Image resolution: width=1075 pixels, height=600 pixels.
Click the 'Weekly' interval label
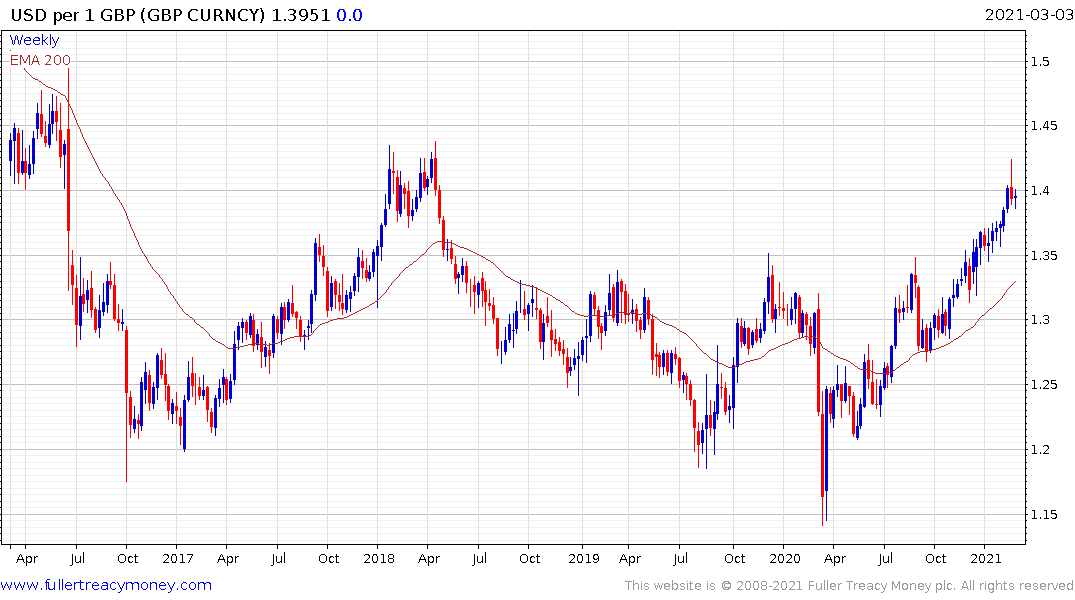point(34,40)
